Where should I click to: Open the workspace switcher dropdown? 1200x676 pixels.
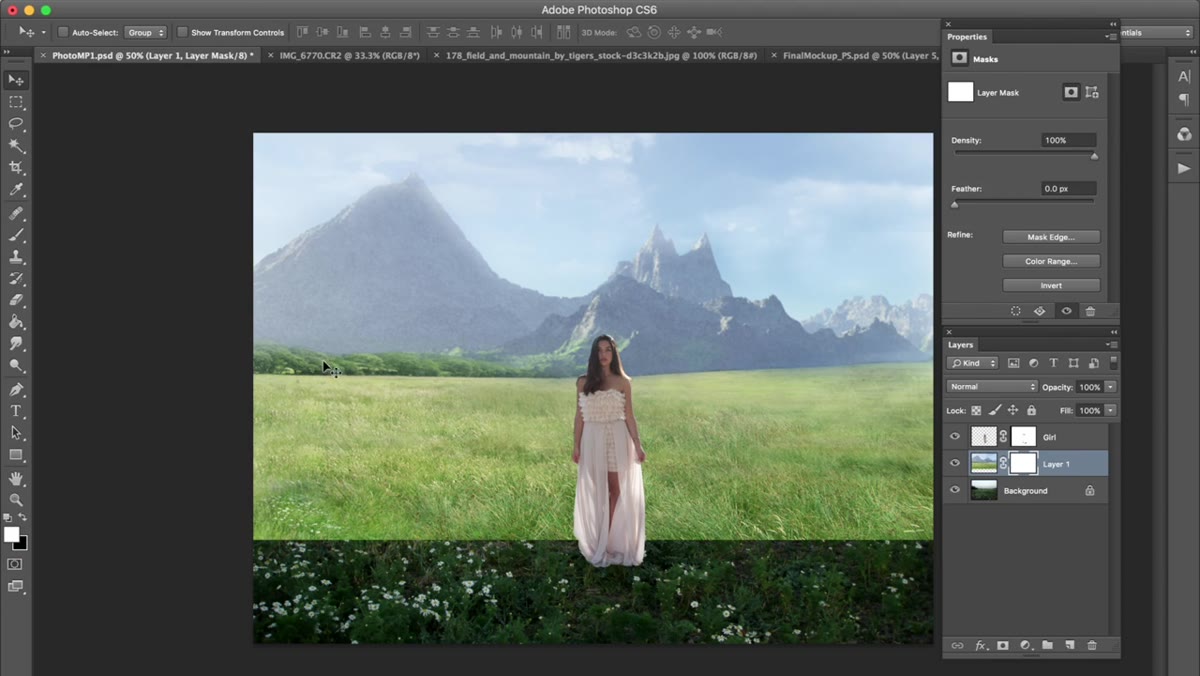click(1158, 32)
